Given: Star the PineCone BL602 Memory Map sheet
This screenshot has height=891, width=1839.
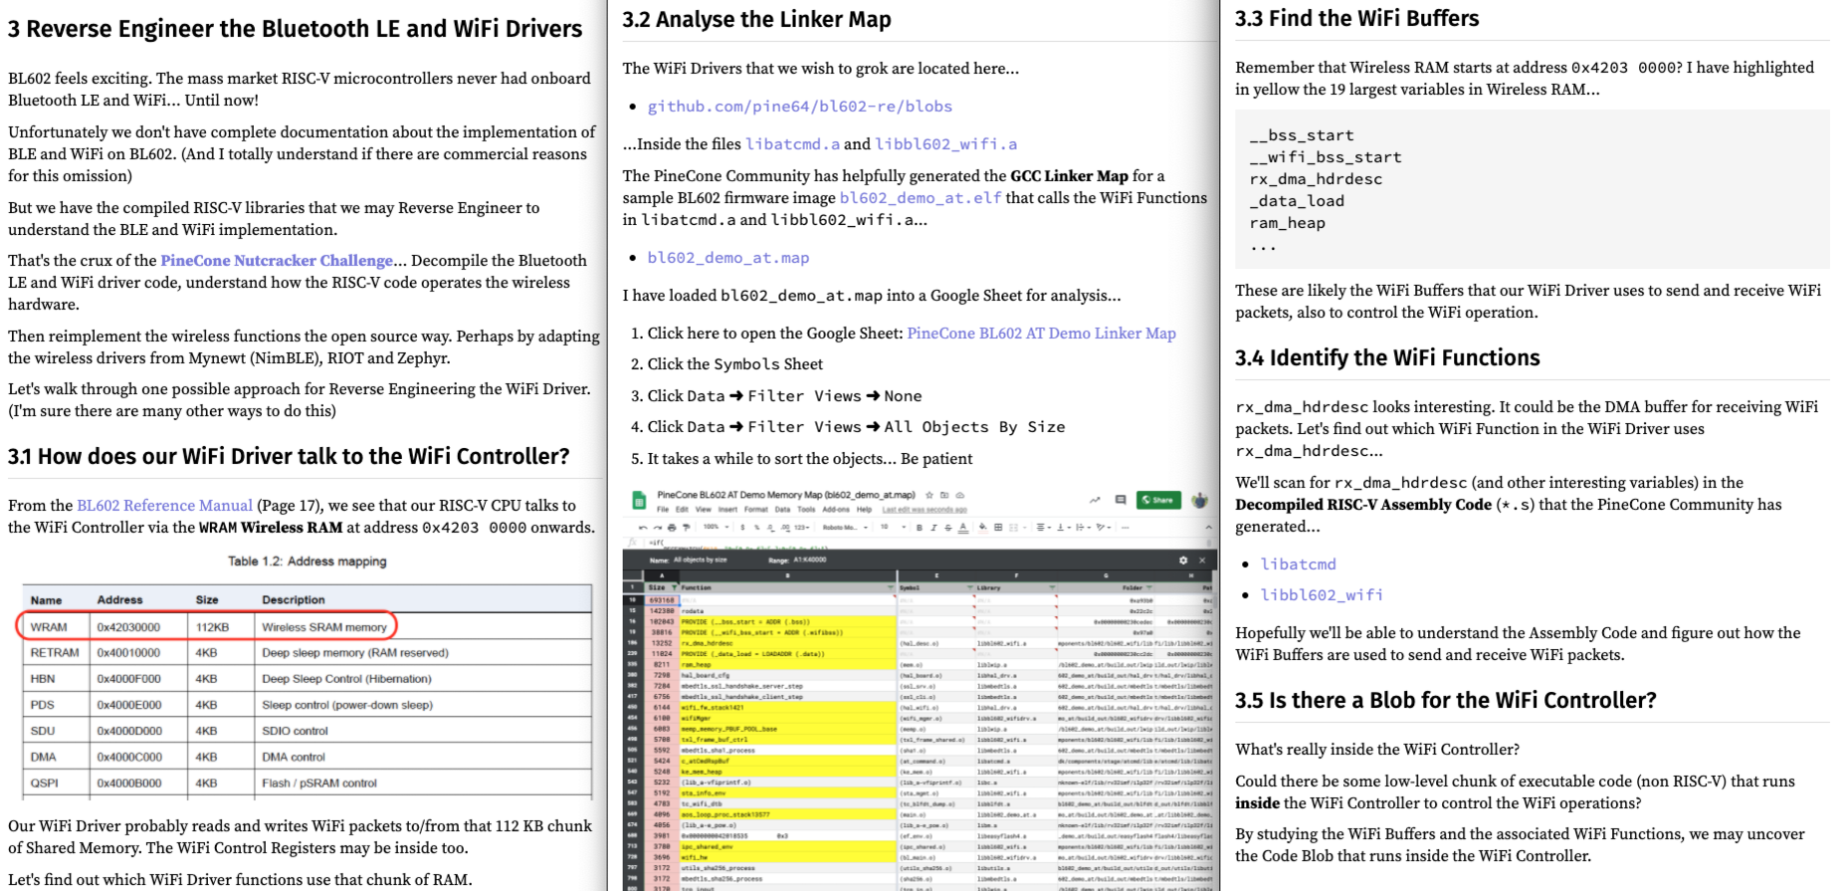Looking at the screenshot, I should point(929,495).
